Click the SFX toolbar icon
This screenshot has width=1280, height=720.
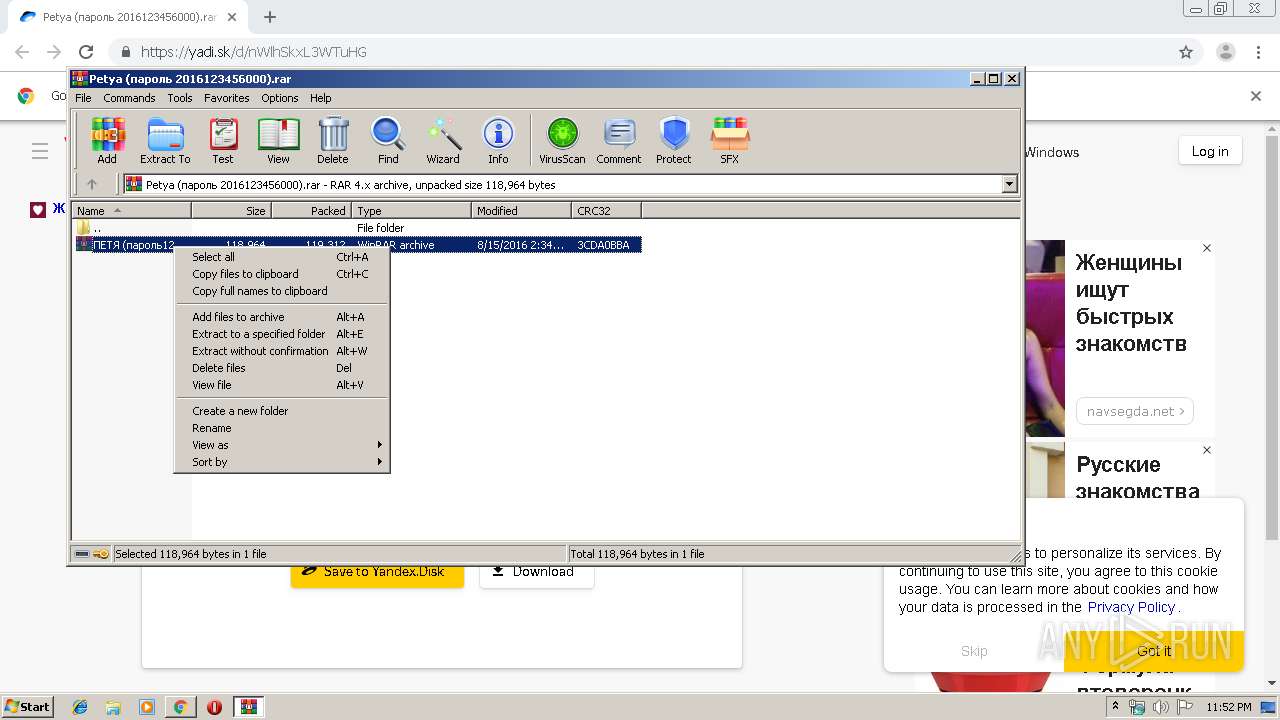click(730, 140)
